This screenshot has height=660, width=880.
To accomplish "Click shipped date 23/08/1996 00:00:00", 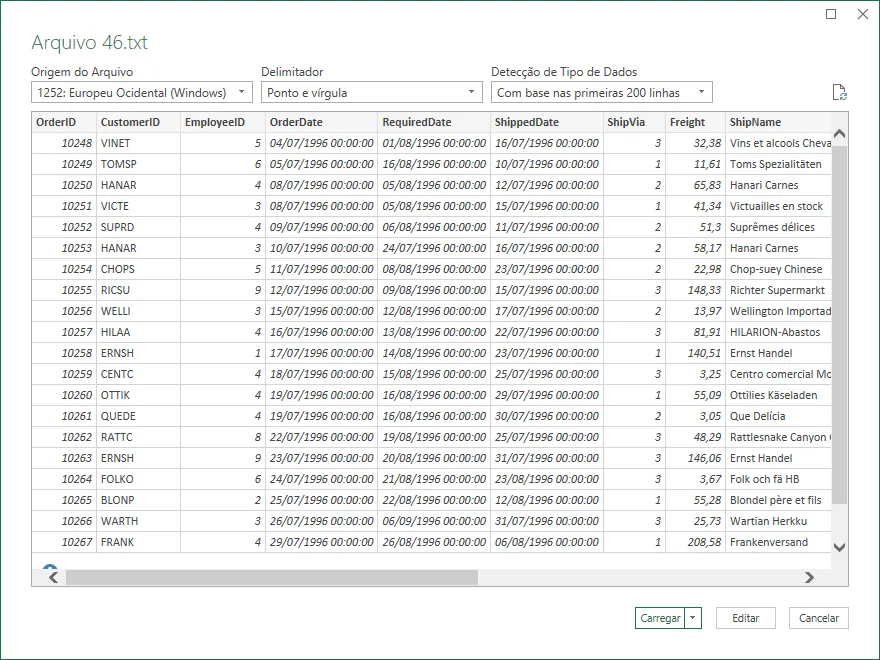I will (547, 479).
